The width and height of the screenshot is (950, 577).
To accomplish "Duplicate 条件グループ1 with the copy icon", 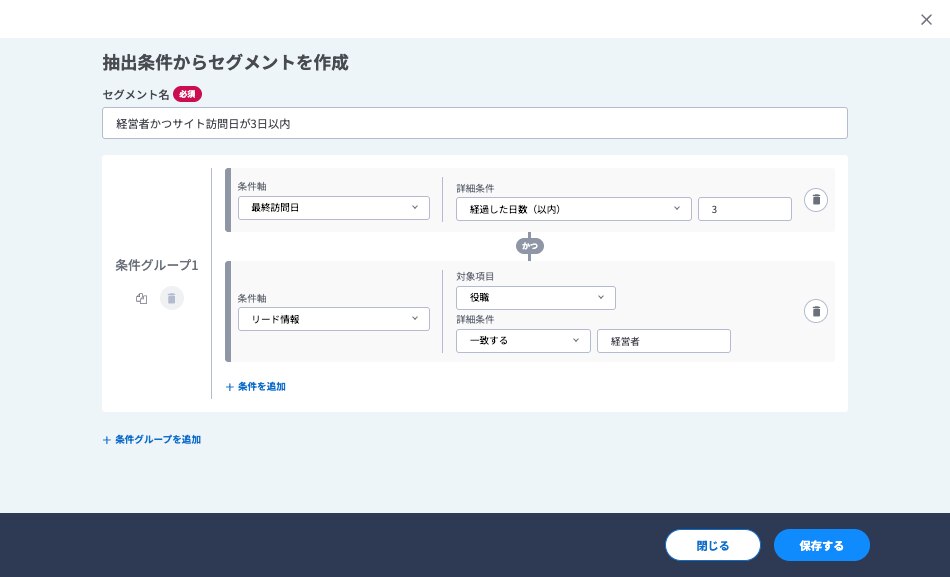I will pos(142,298).
